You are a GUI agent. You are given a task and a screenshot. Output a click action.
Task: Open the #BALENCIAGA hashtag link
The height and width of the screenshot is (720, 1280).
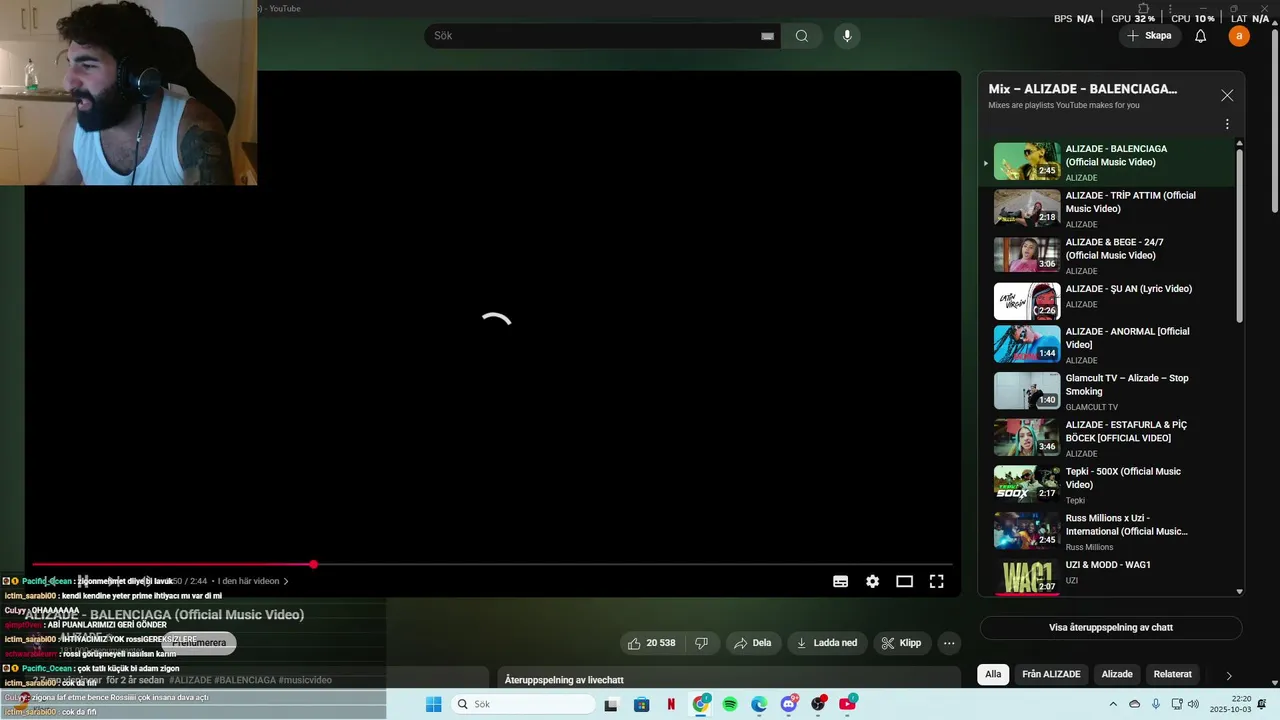[245, 680]
